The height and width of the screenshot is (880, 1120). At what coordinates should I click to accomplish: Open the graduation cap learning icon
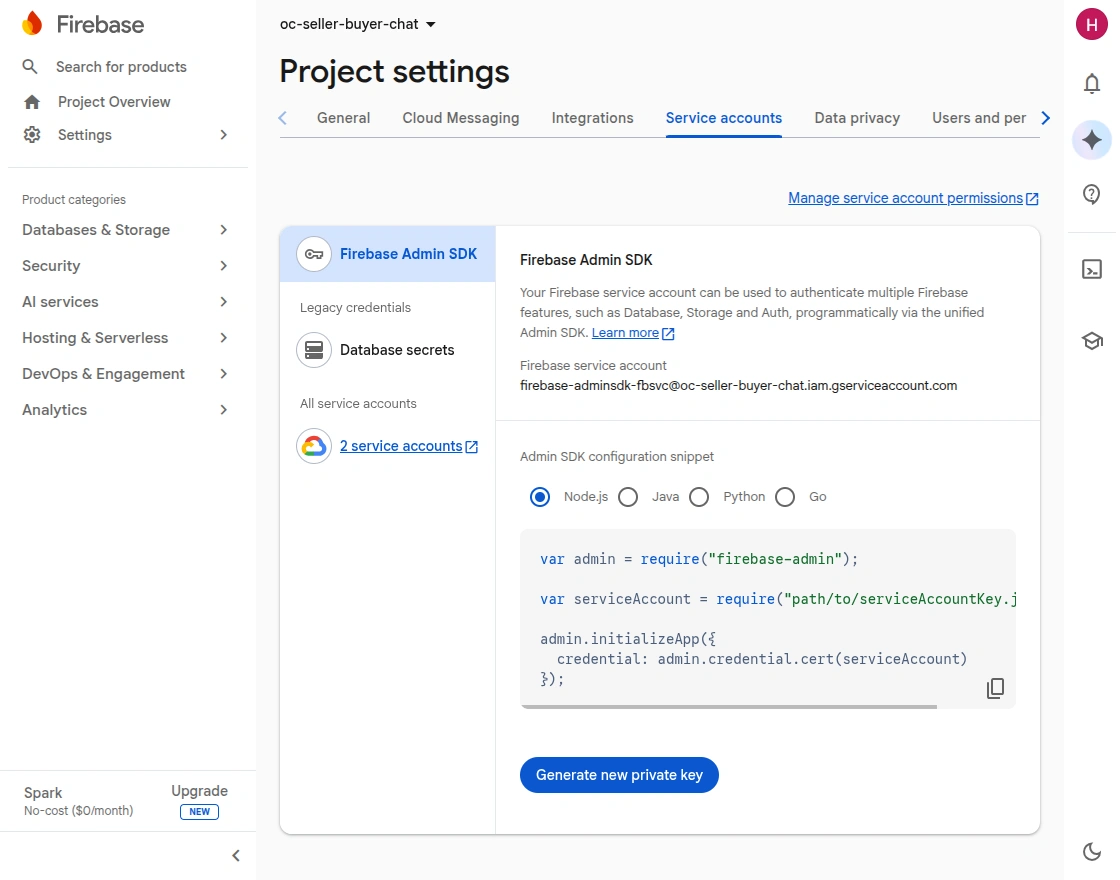tap(1091, 341)
